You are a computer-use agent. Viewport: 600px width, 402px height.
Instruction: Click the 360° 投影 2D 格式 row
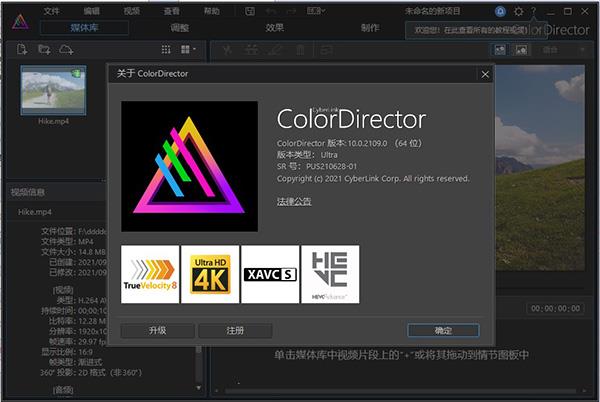coord(91,372)
